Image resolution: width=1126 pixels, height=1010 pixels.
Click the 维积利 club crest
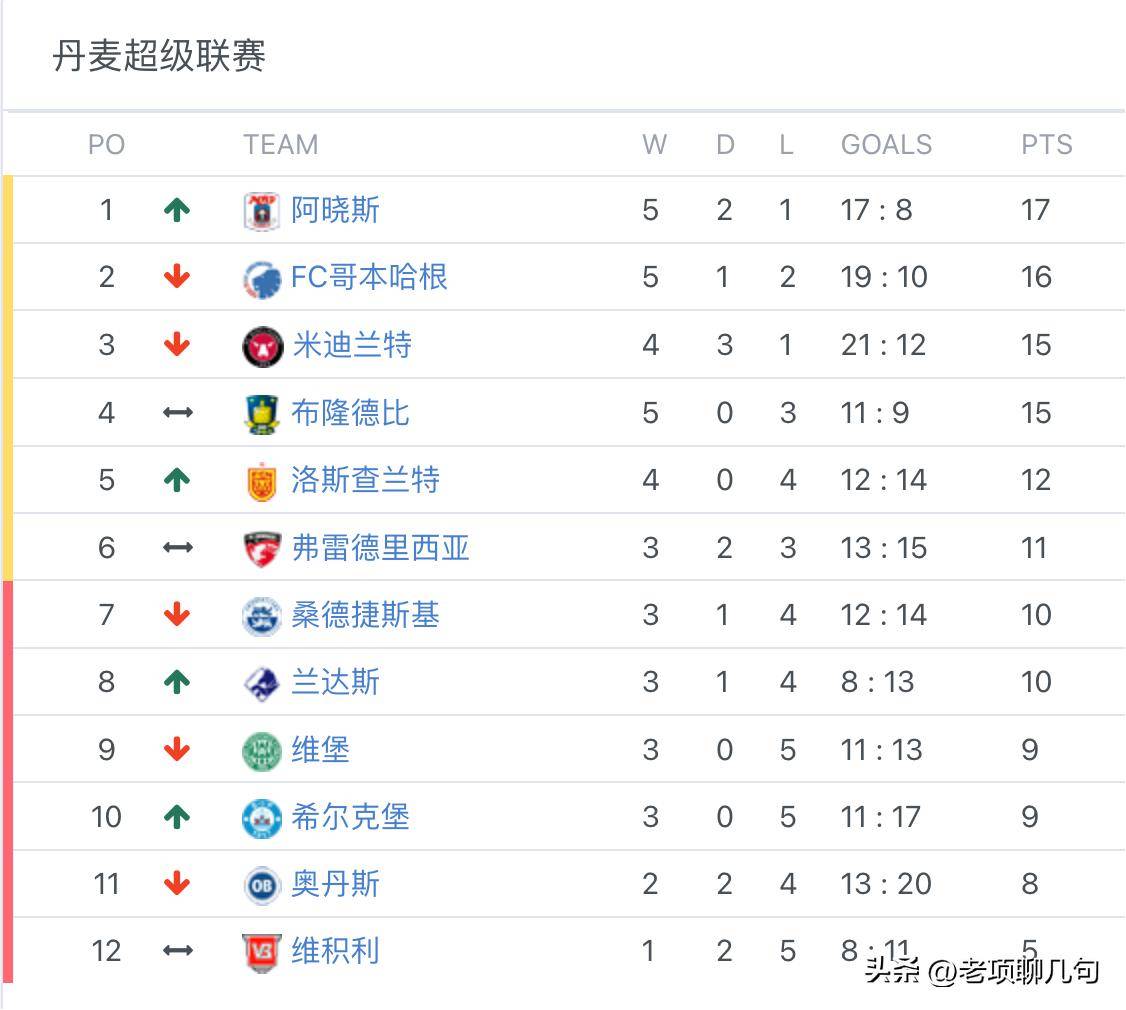(262, 951)
